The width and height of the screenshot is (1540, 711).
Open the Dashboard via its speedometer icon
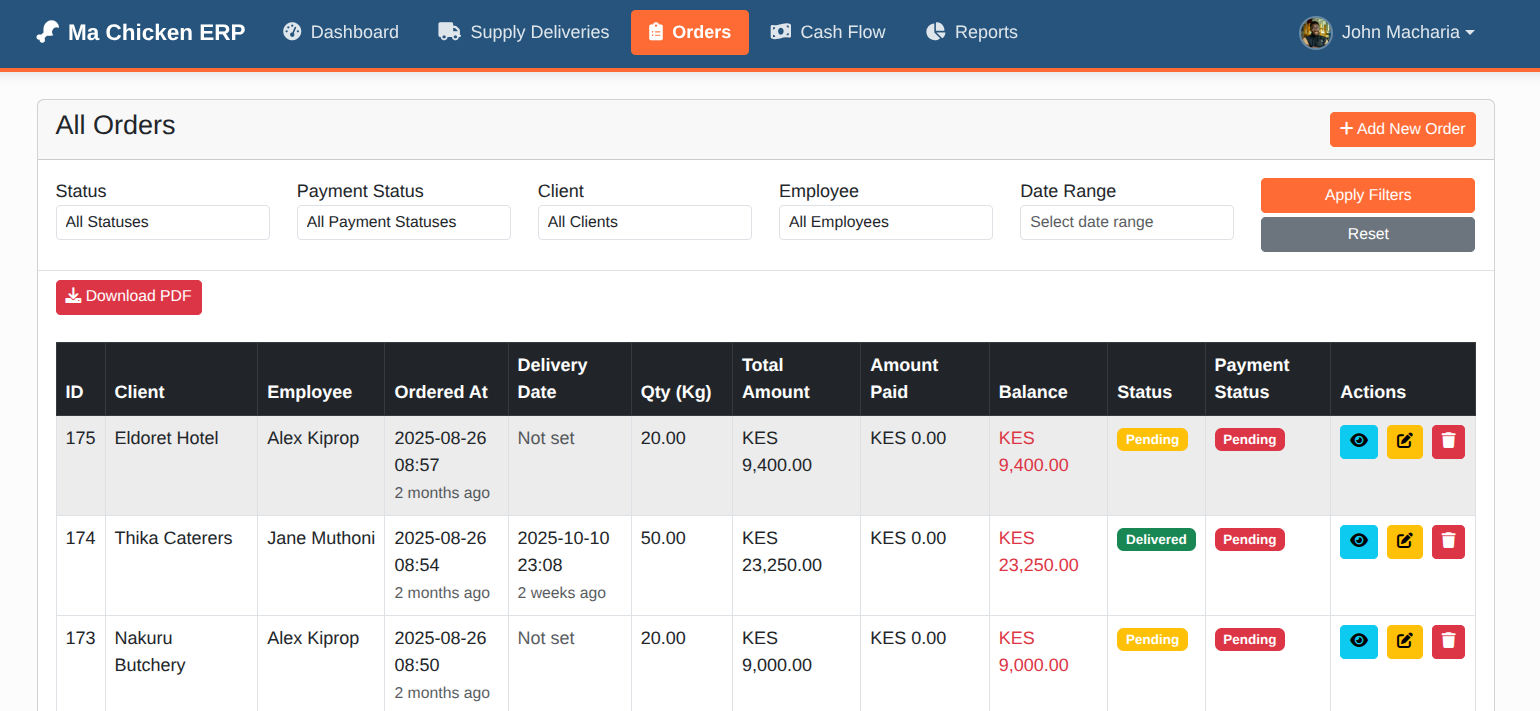(x=292, y=31)
